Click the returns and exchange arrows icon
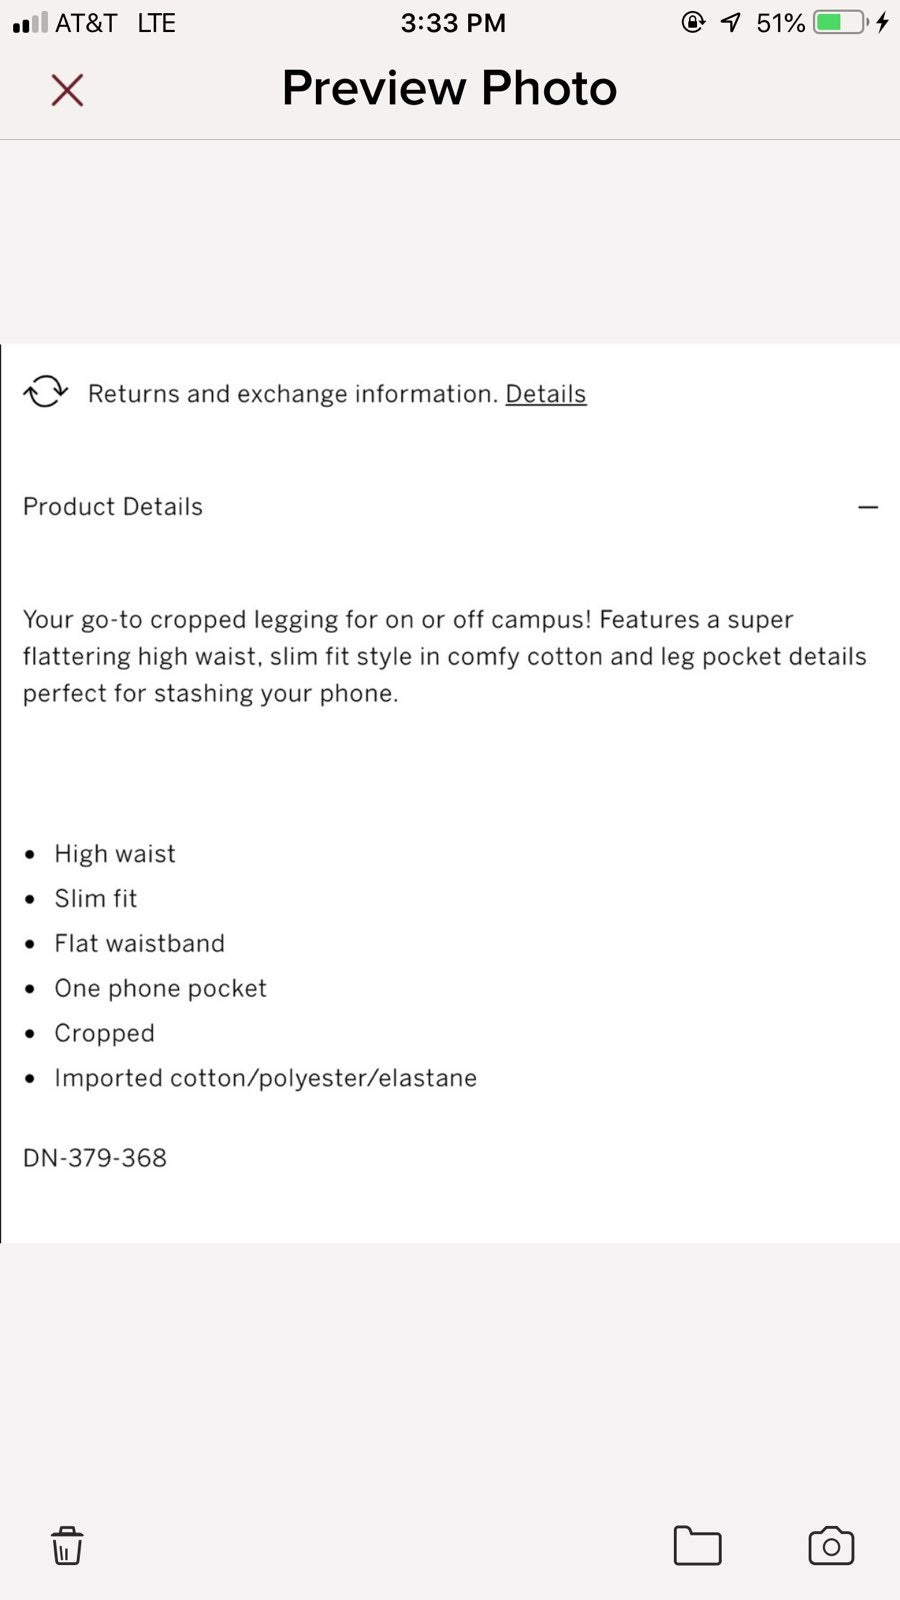 point(46,392)
